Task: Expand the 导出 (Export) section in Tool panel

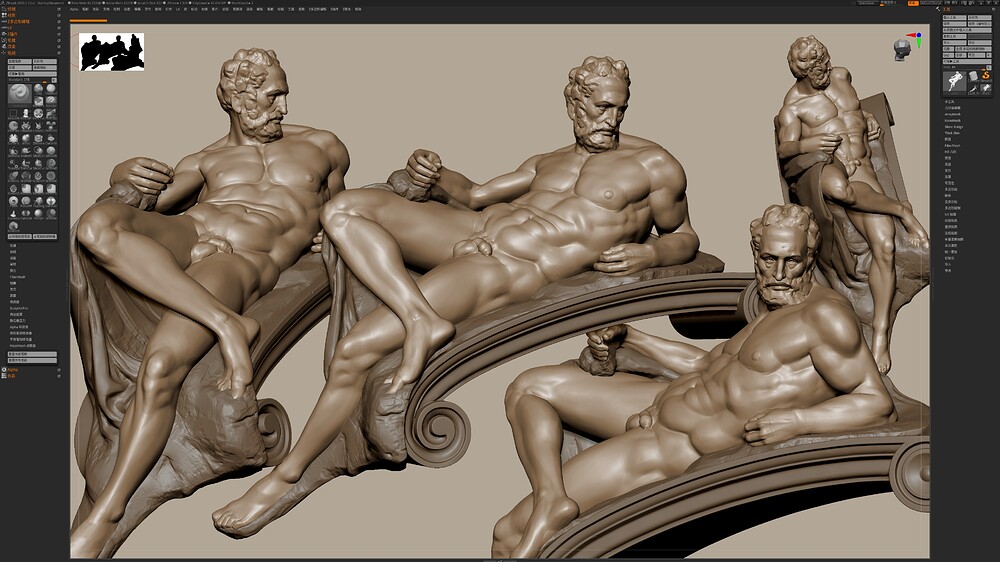Action: click(x=948, y=270)
